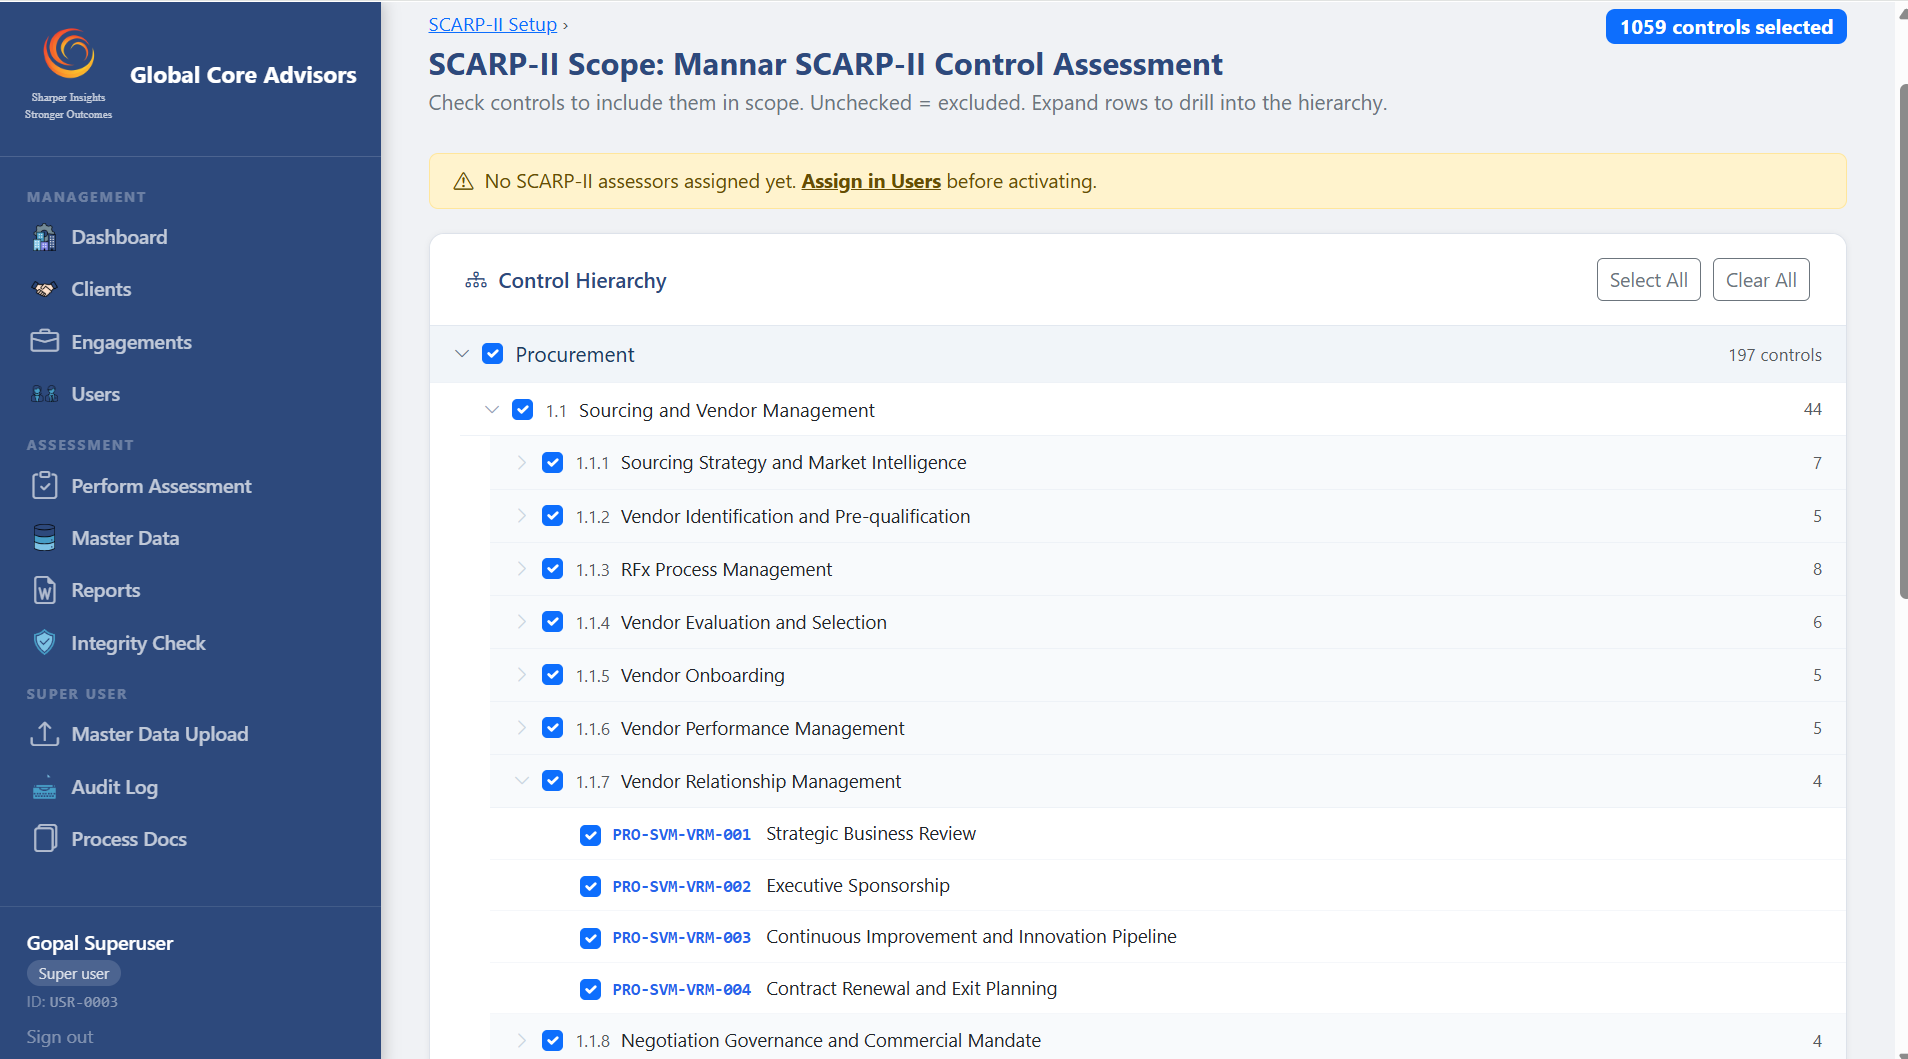Click the Gopal Superuser name
The height and width of the screenshot is (1059, 1908).
(100, 943)
